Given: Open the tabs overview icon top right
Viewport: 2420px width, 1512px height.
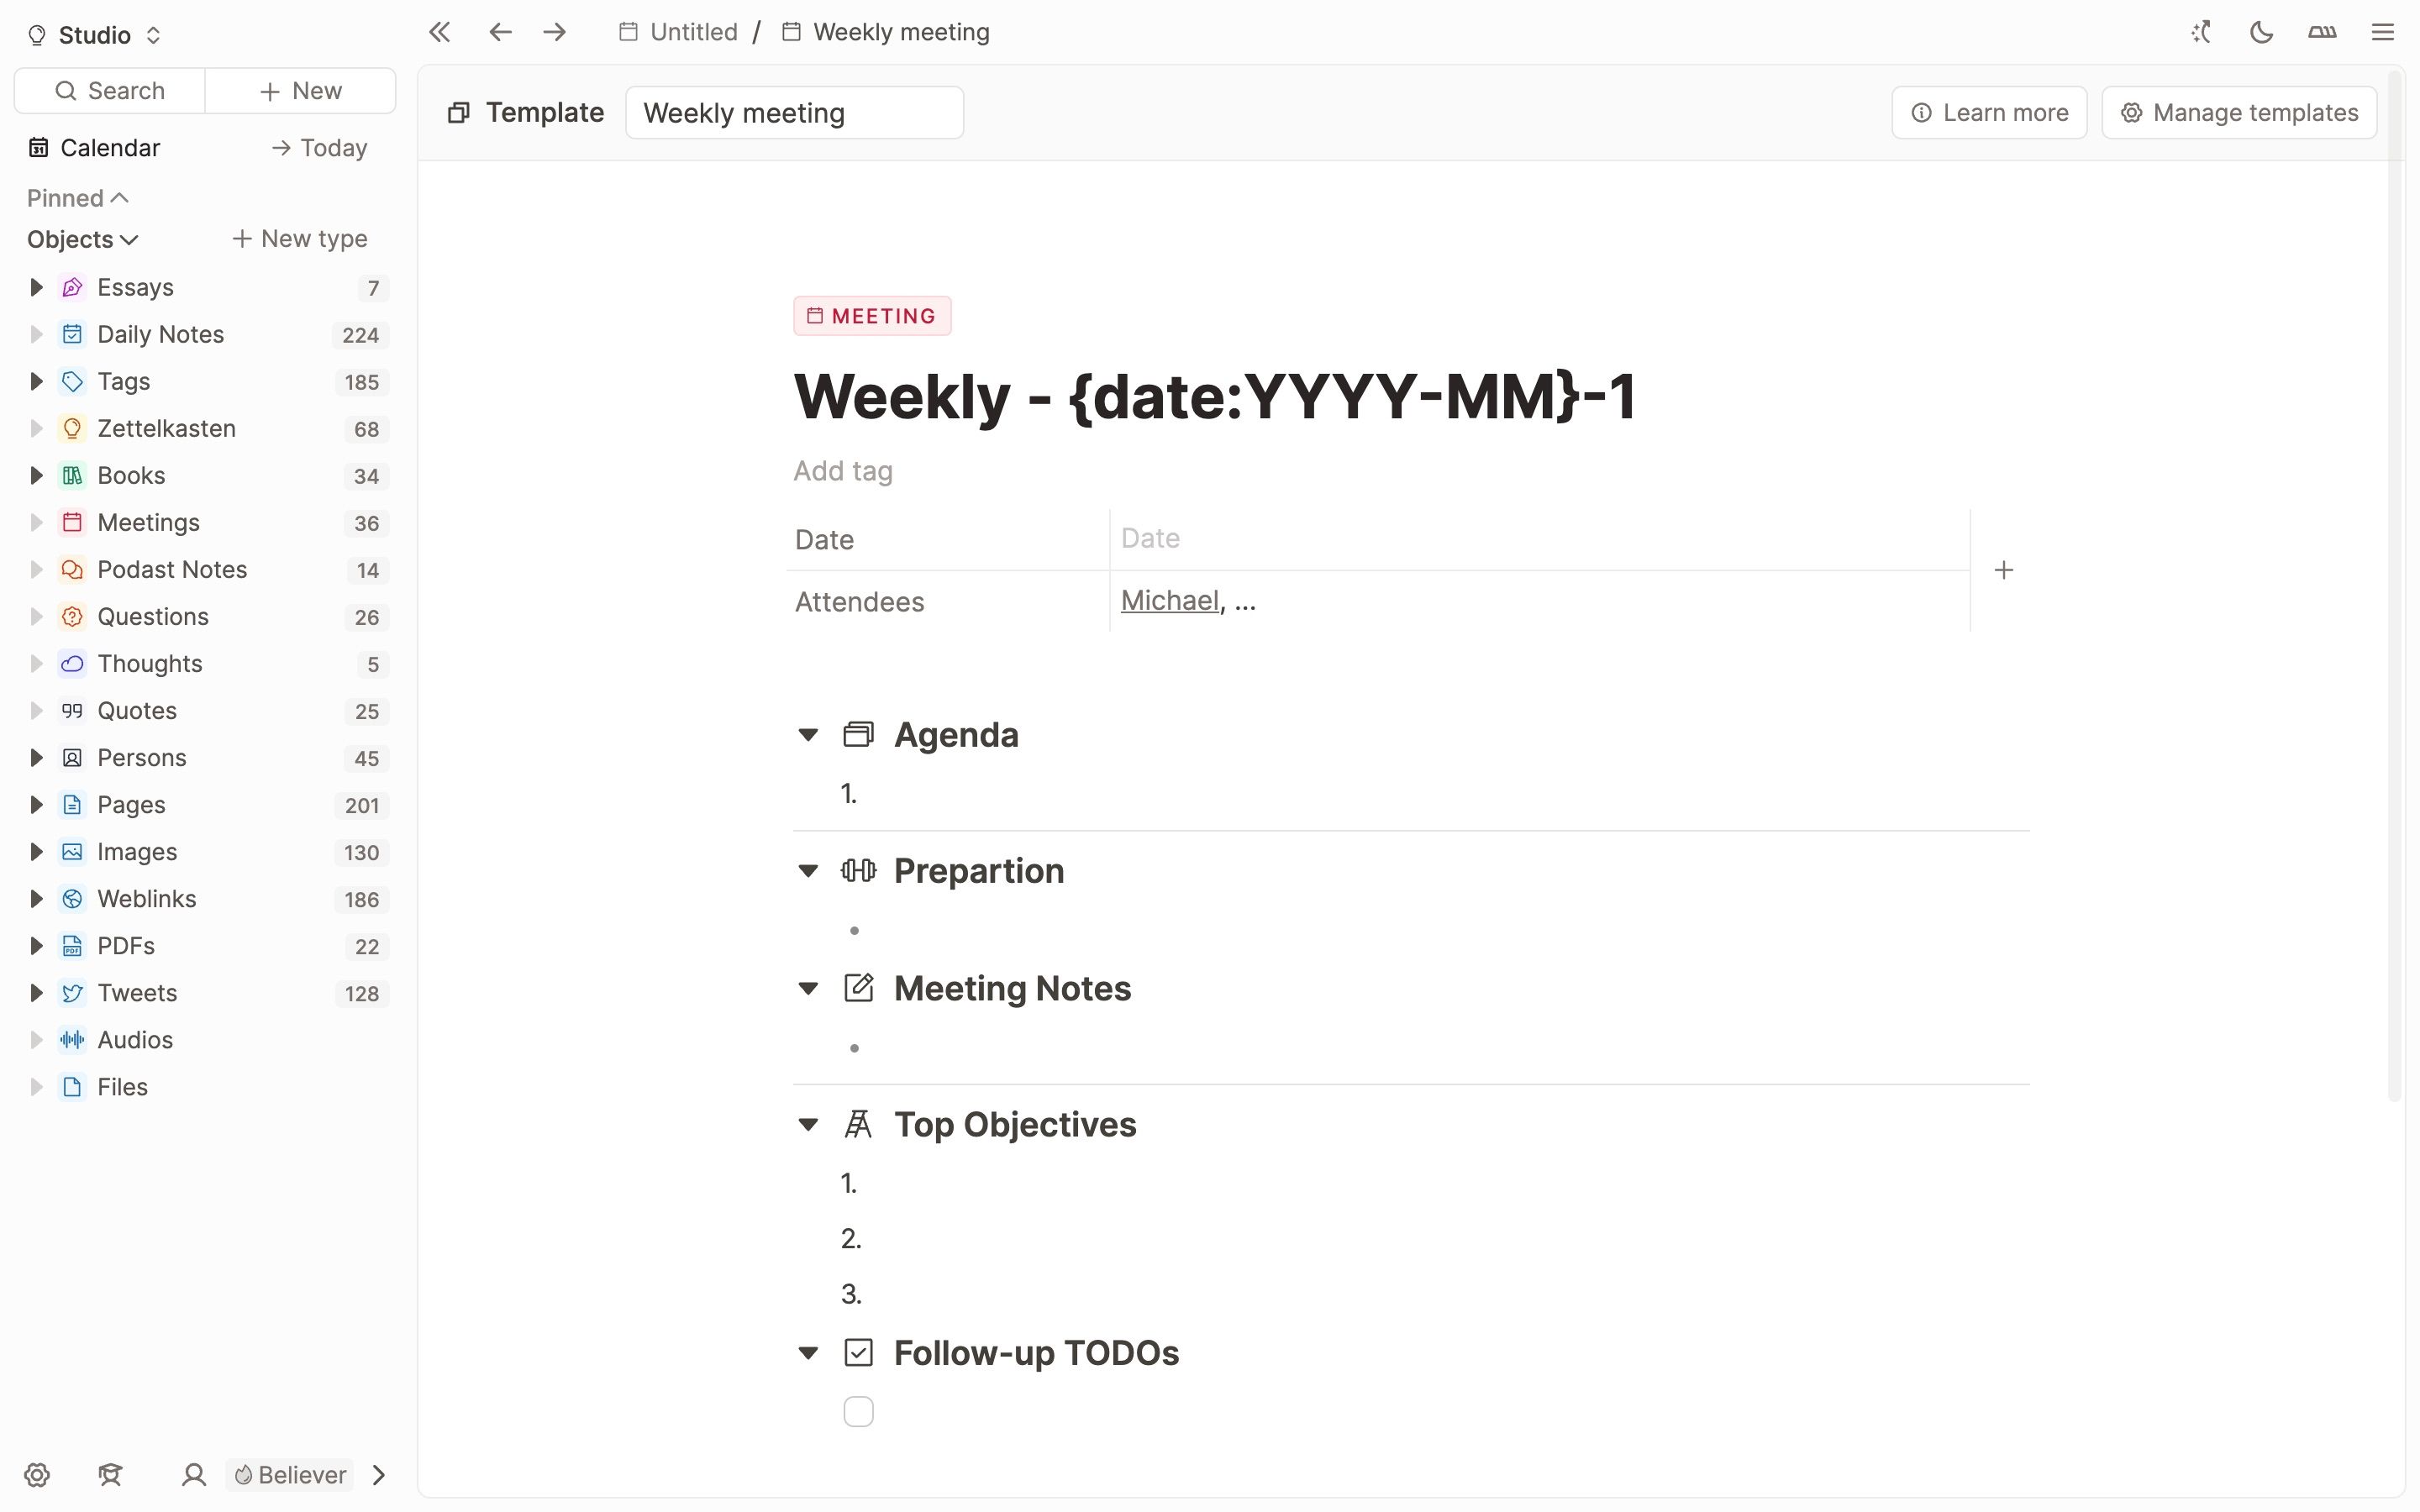Looking at the screenshot, I should click(2322, 32).
